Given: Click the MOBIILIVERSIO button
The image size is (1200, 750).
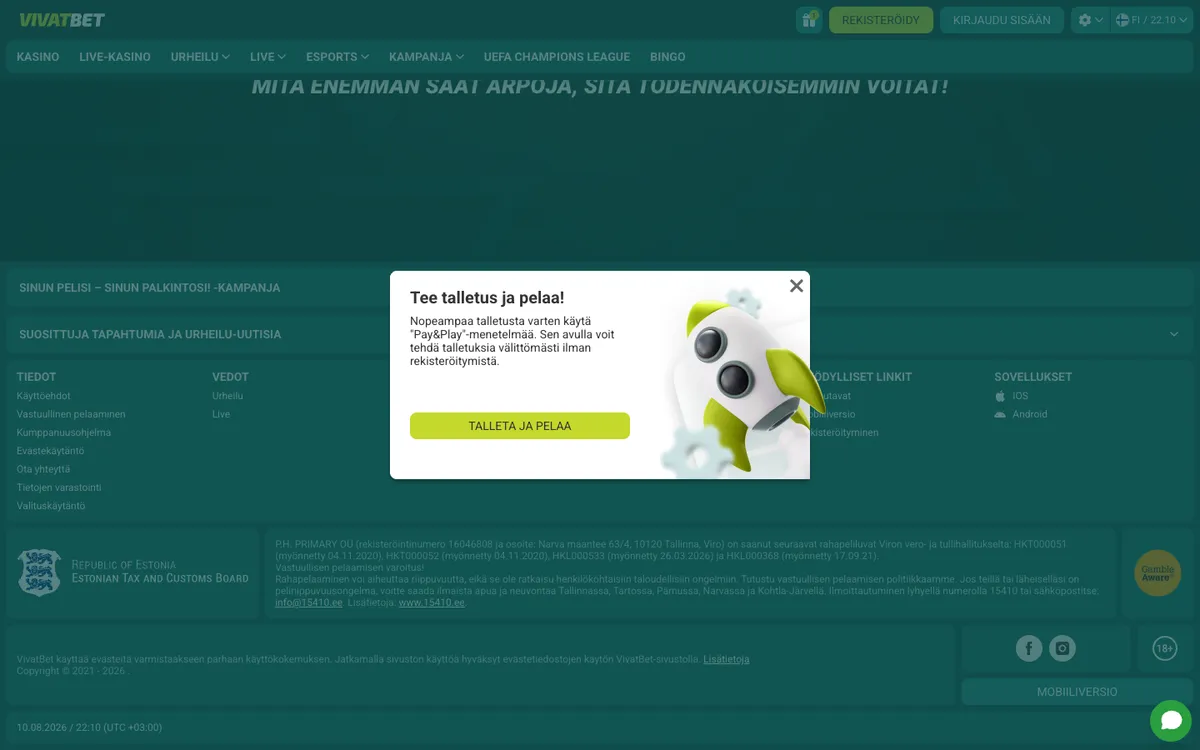Looking at the screenshot, I should pos(1077,692).
